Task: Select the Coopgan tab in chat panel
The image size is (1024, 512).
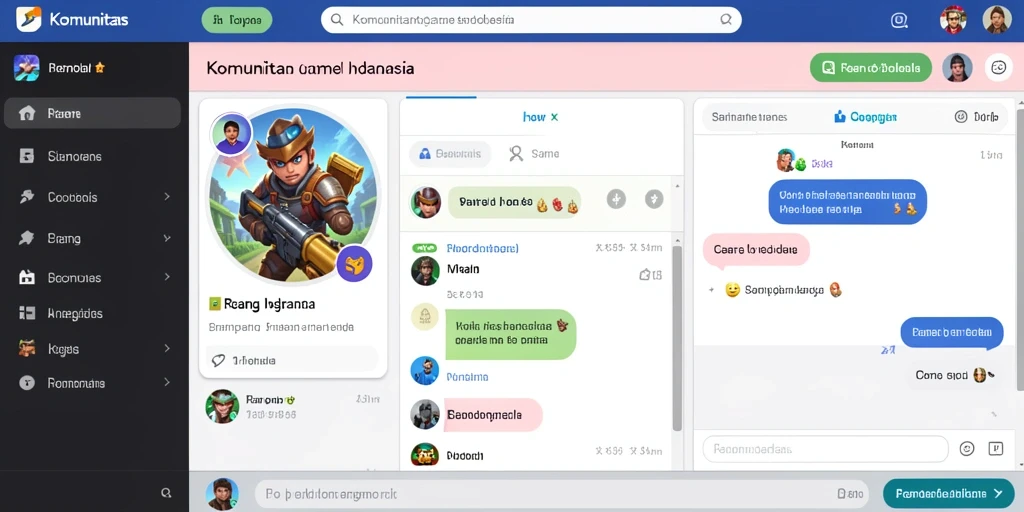Action: [x=865, y=117]
